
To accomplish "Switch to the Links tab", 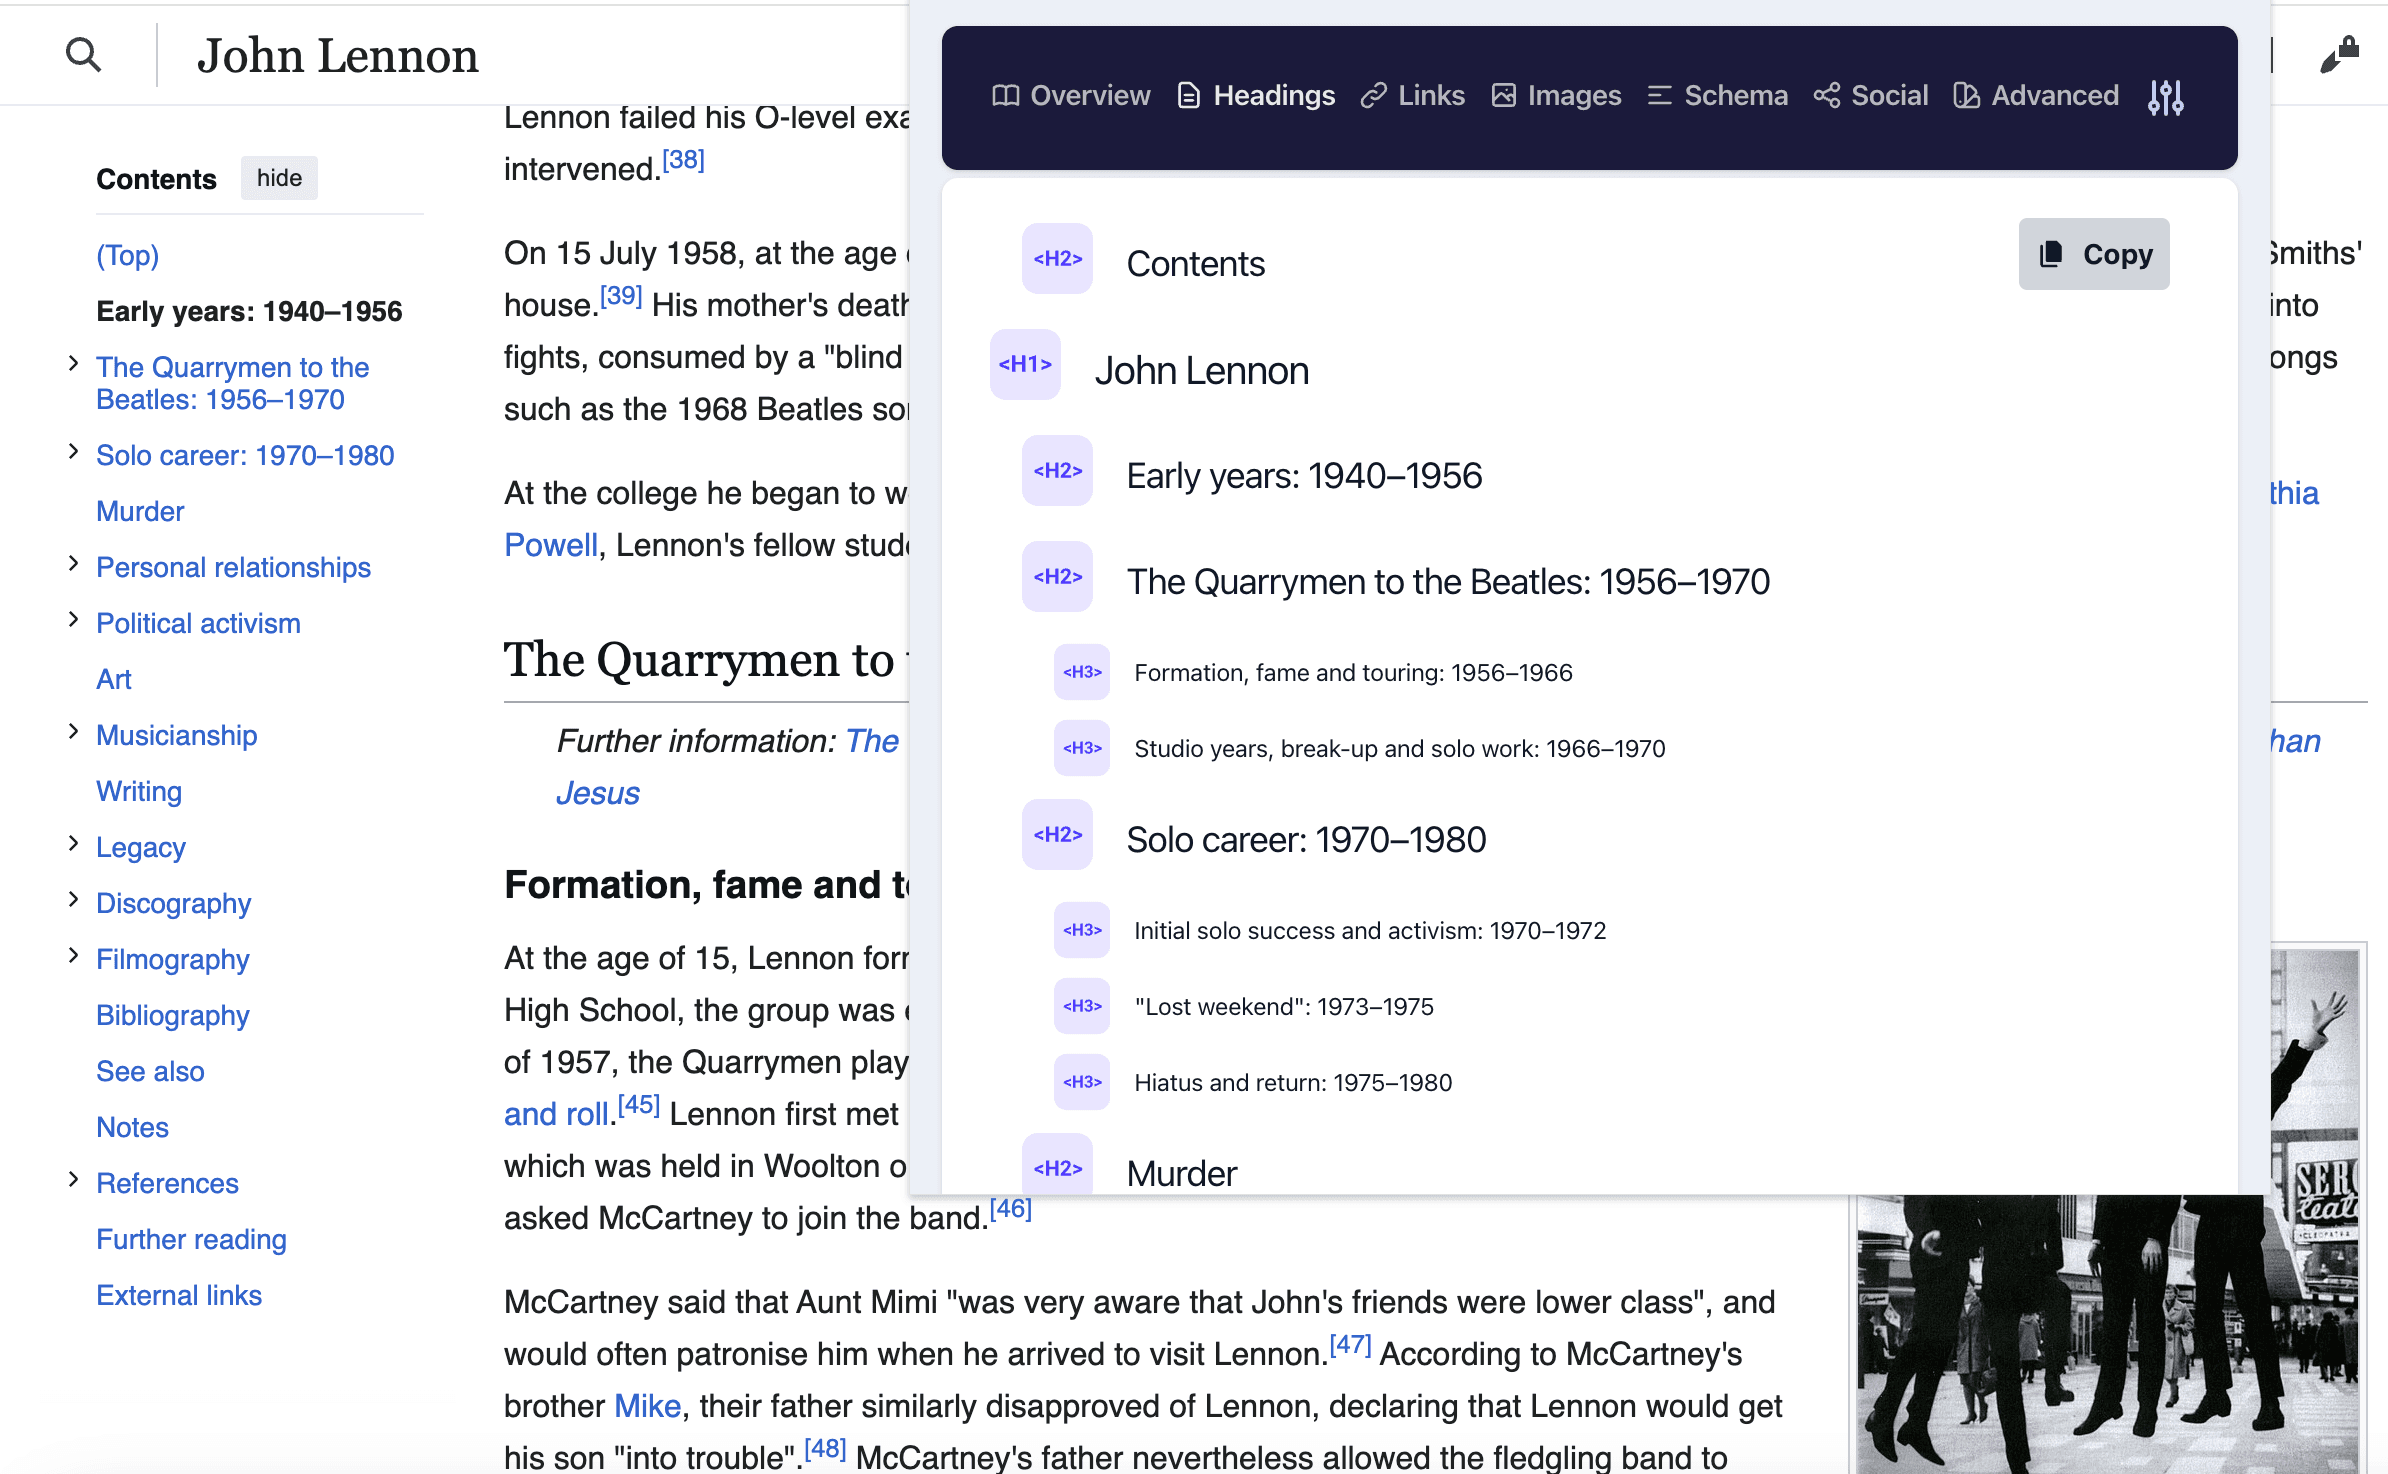I will tap(1412, 96).
